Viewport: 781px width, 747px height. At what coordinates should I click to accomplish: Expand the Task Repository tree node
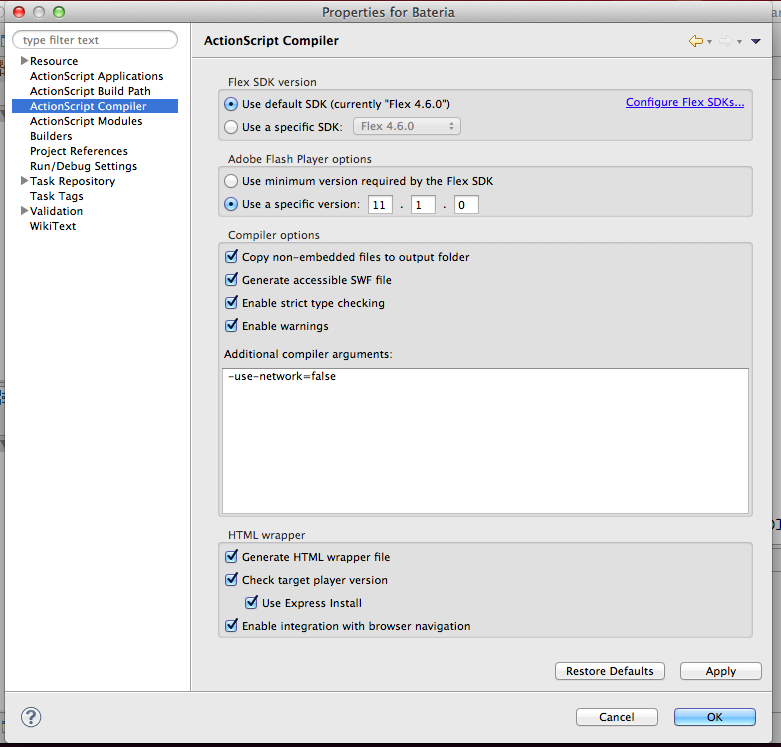(24, 181)
